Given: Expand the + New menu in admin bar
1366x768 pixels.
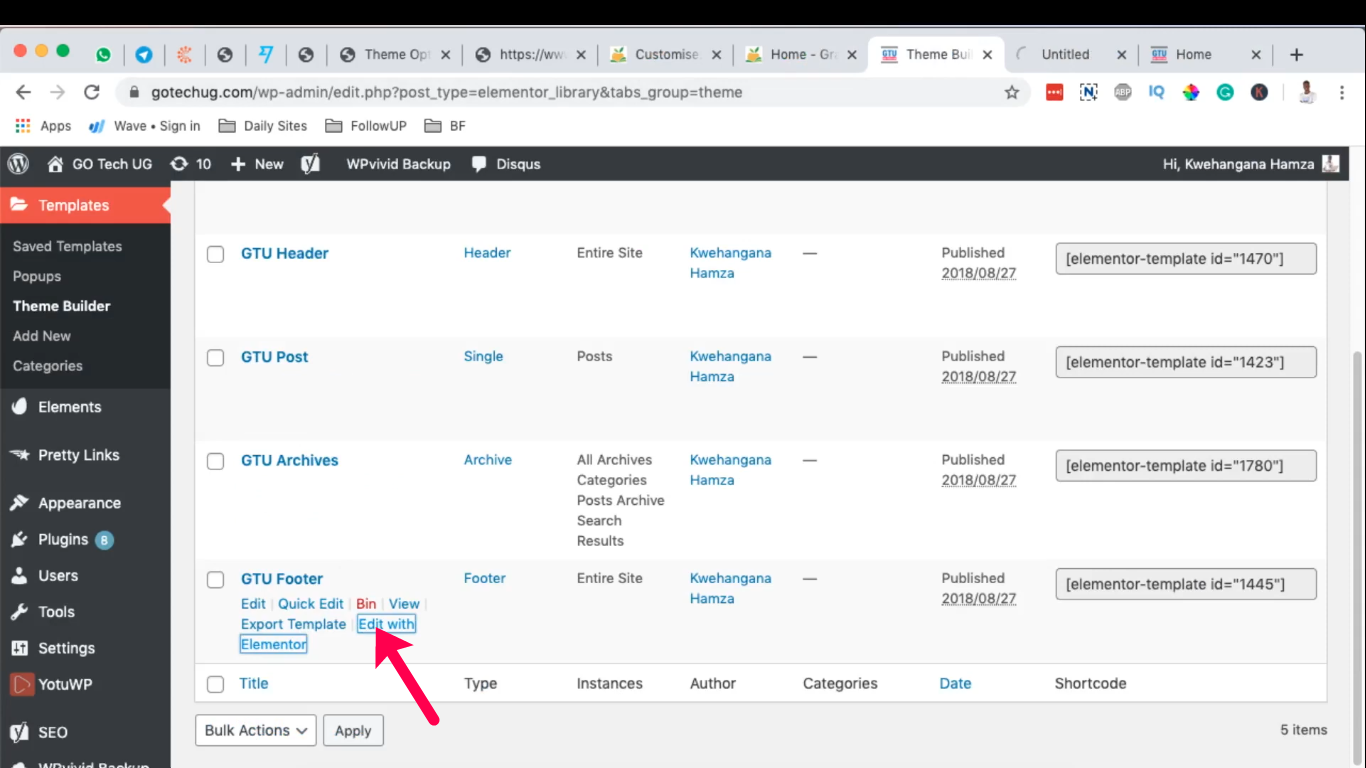Looking at the screenshot, I should click(x=257, y=164).
